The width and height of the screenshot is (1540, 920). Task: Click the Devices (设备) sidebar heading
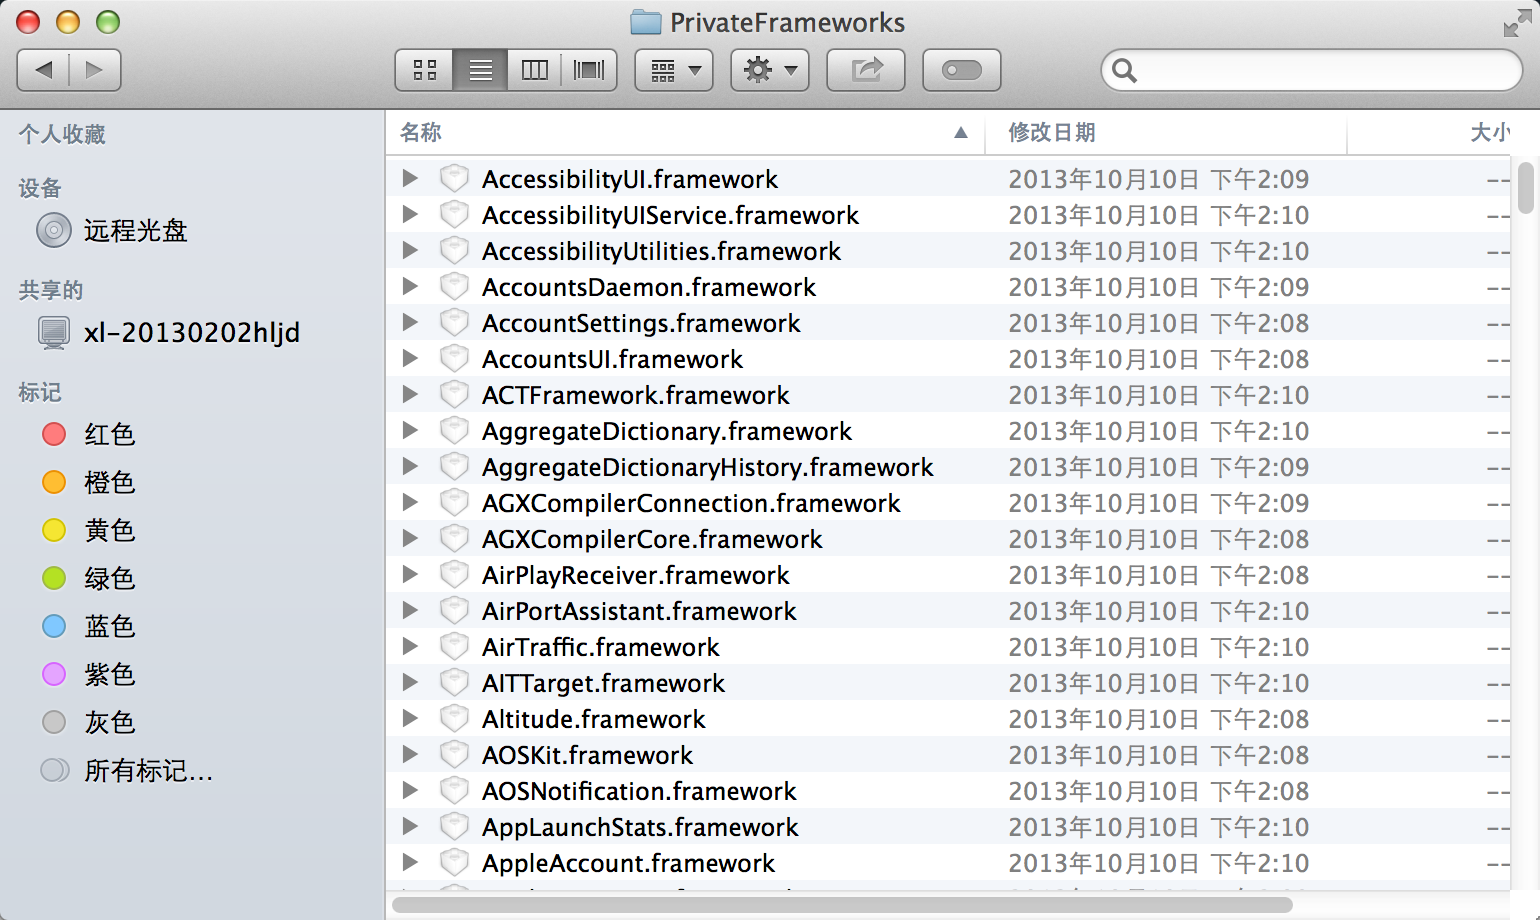pyautogui.click(x=40, y=188)
